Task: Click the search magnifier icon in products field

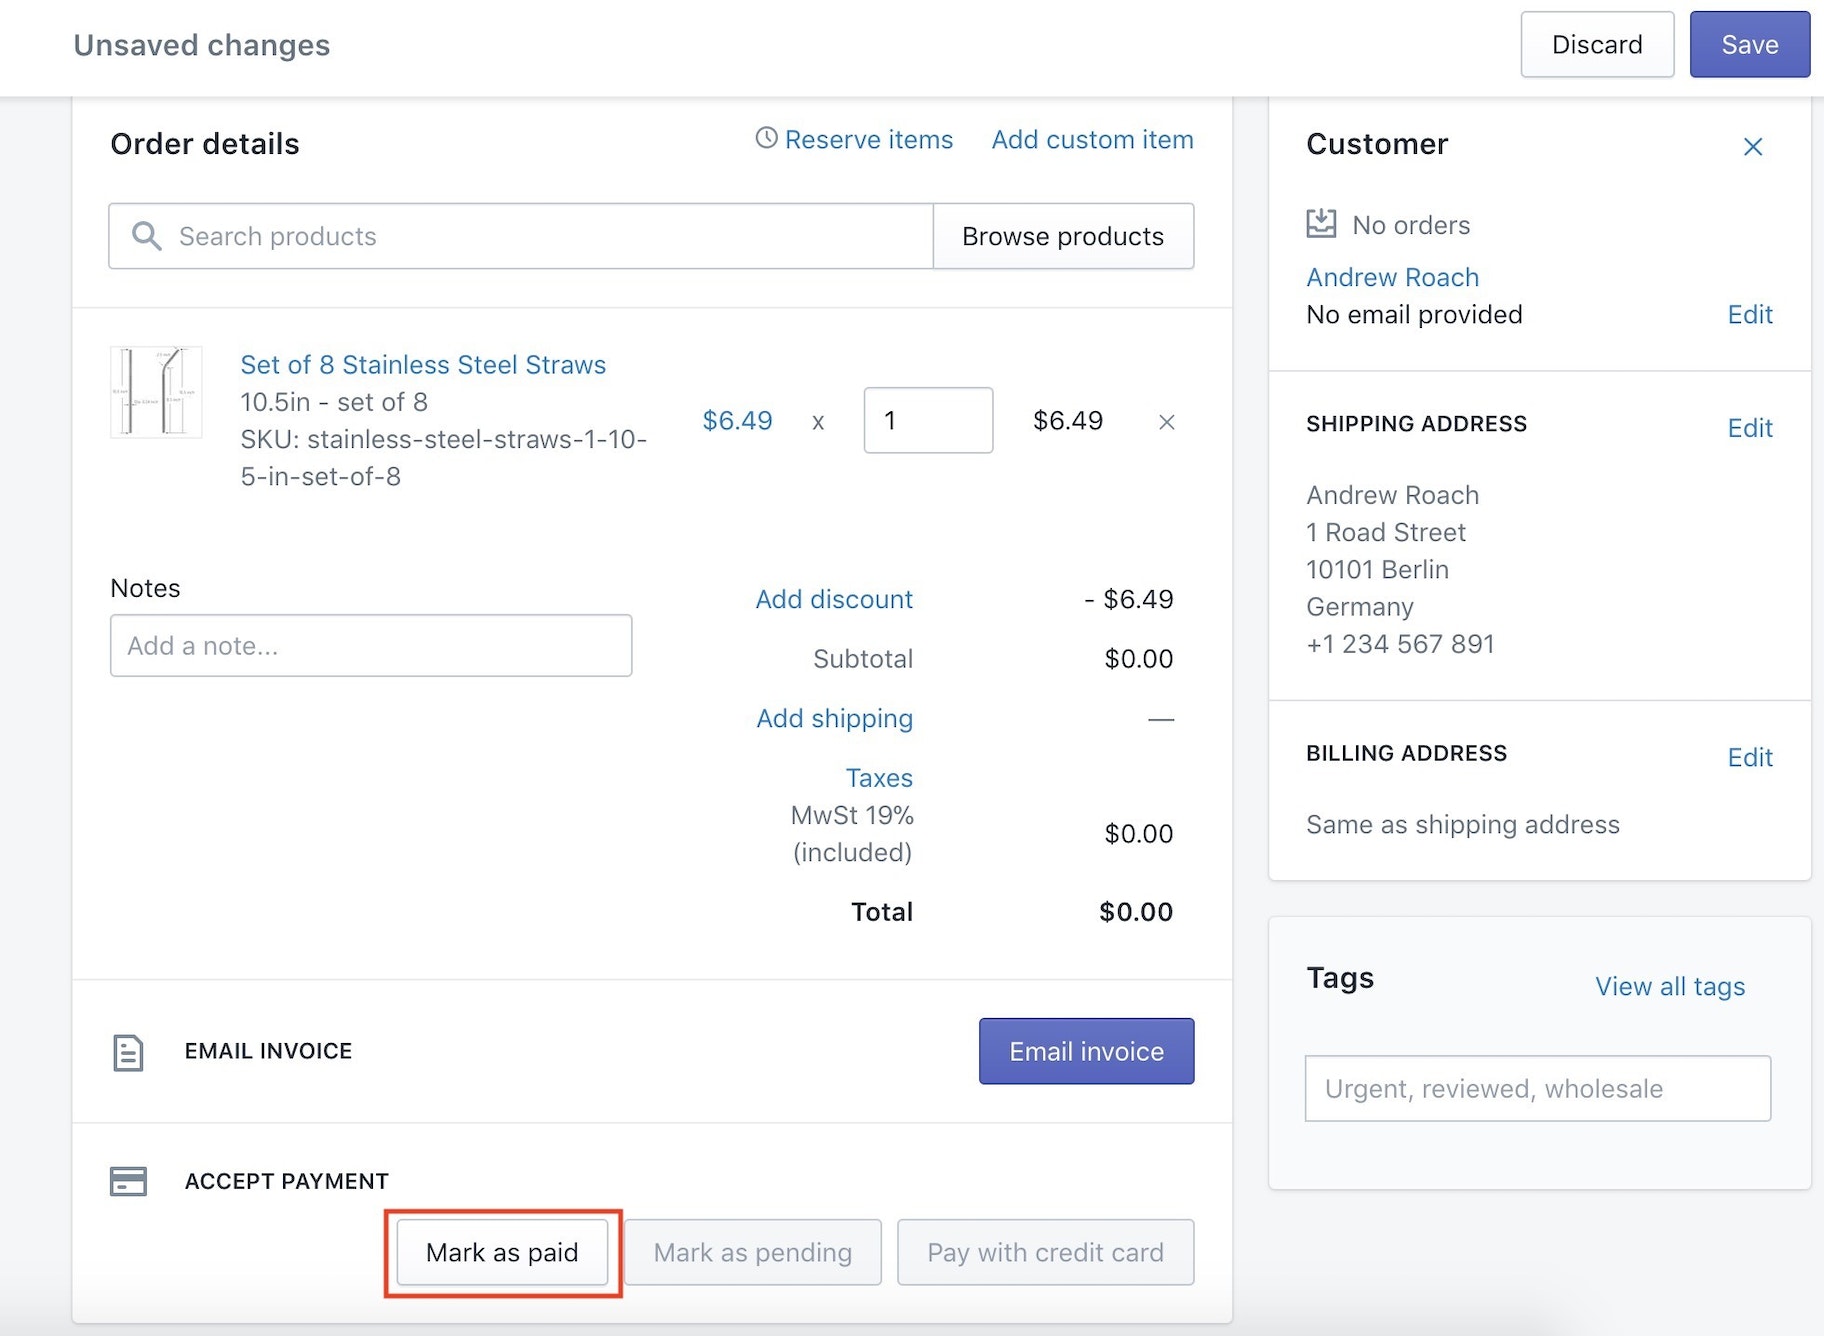Action: [x=147, y=236]
